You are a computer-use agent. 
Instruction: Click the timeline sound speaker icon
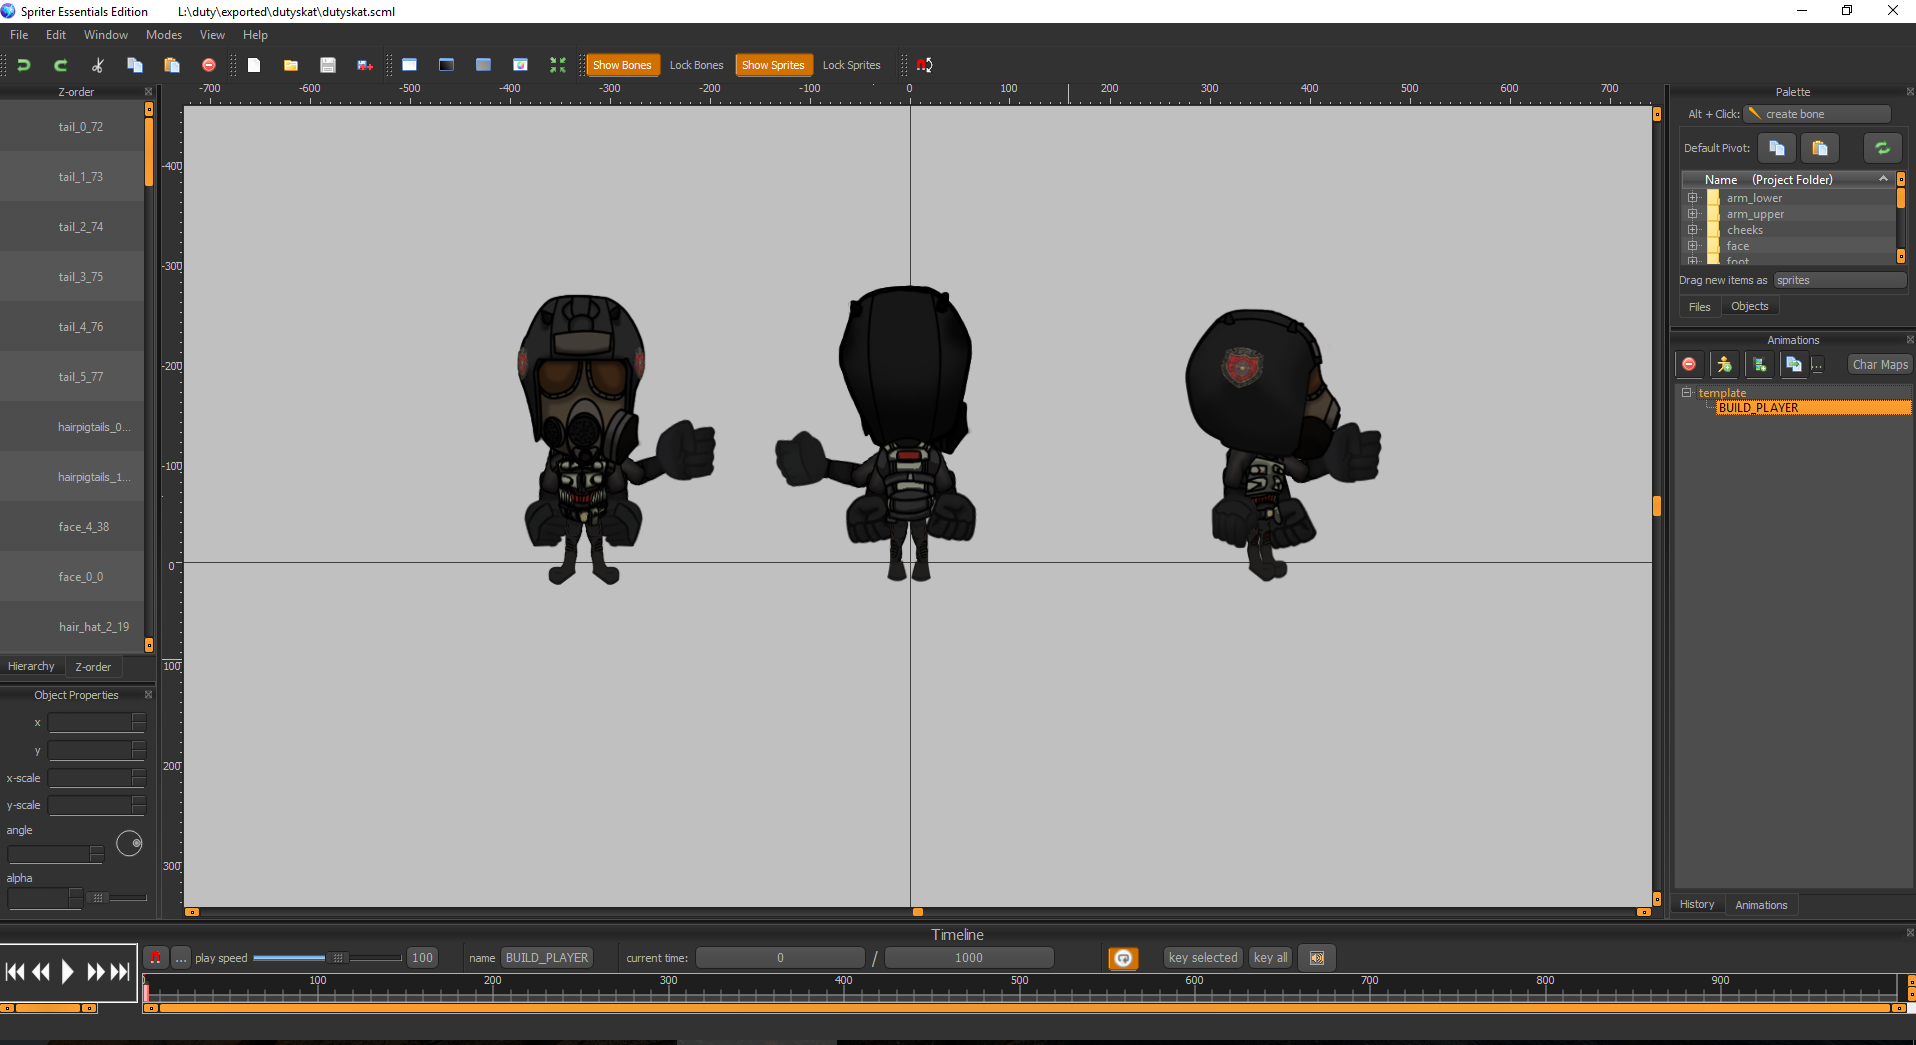click(x=1317, y=958)
